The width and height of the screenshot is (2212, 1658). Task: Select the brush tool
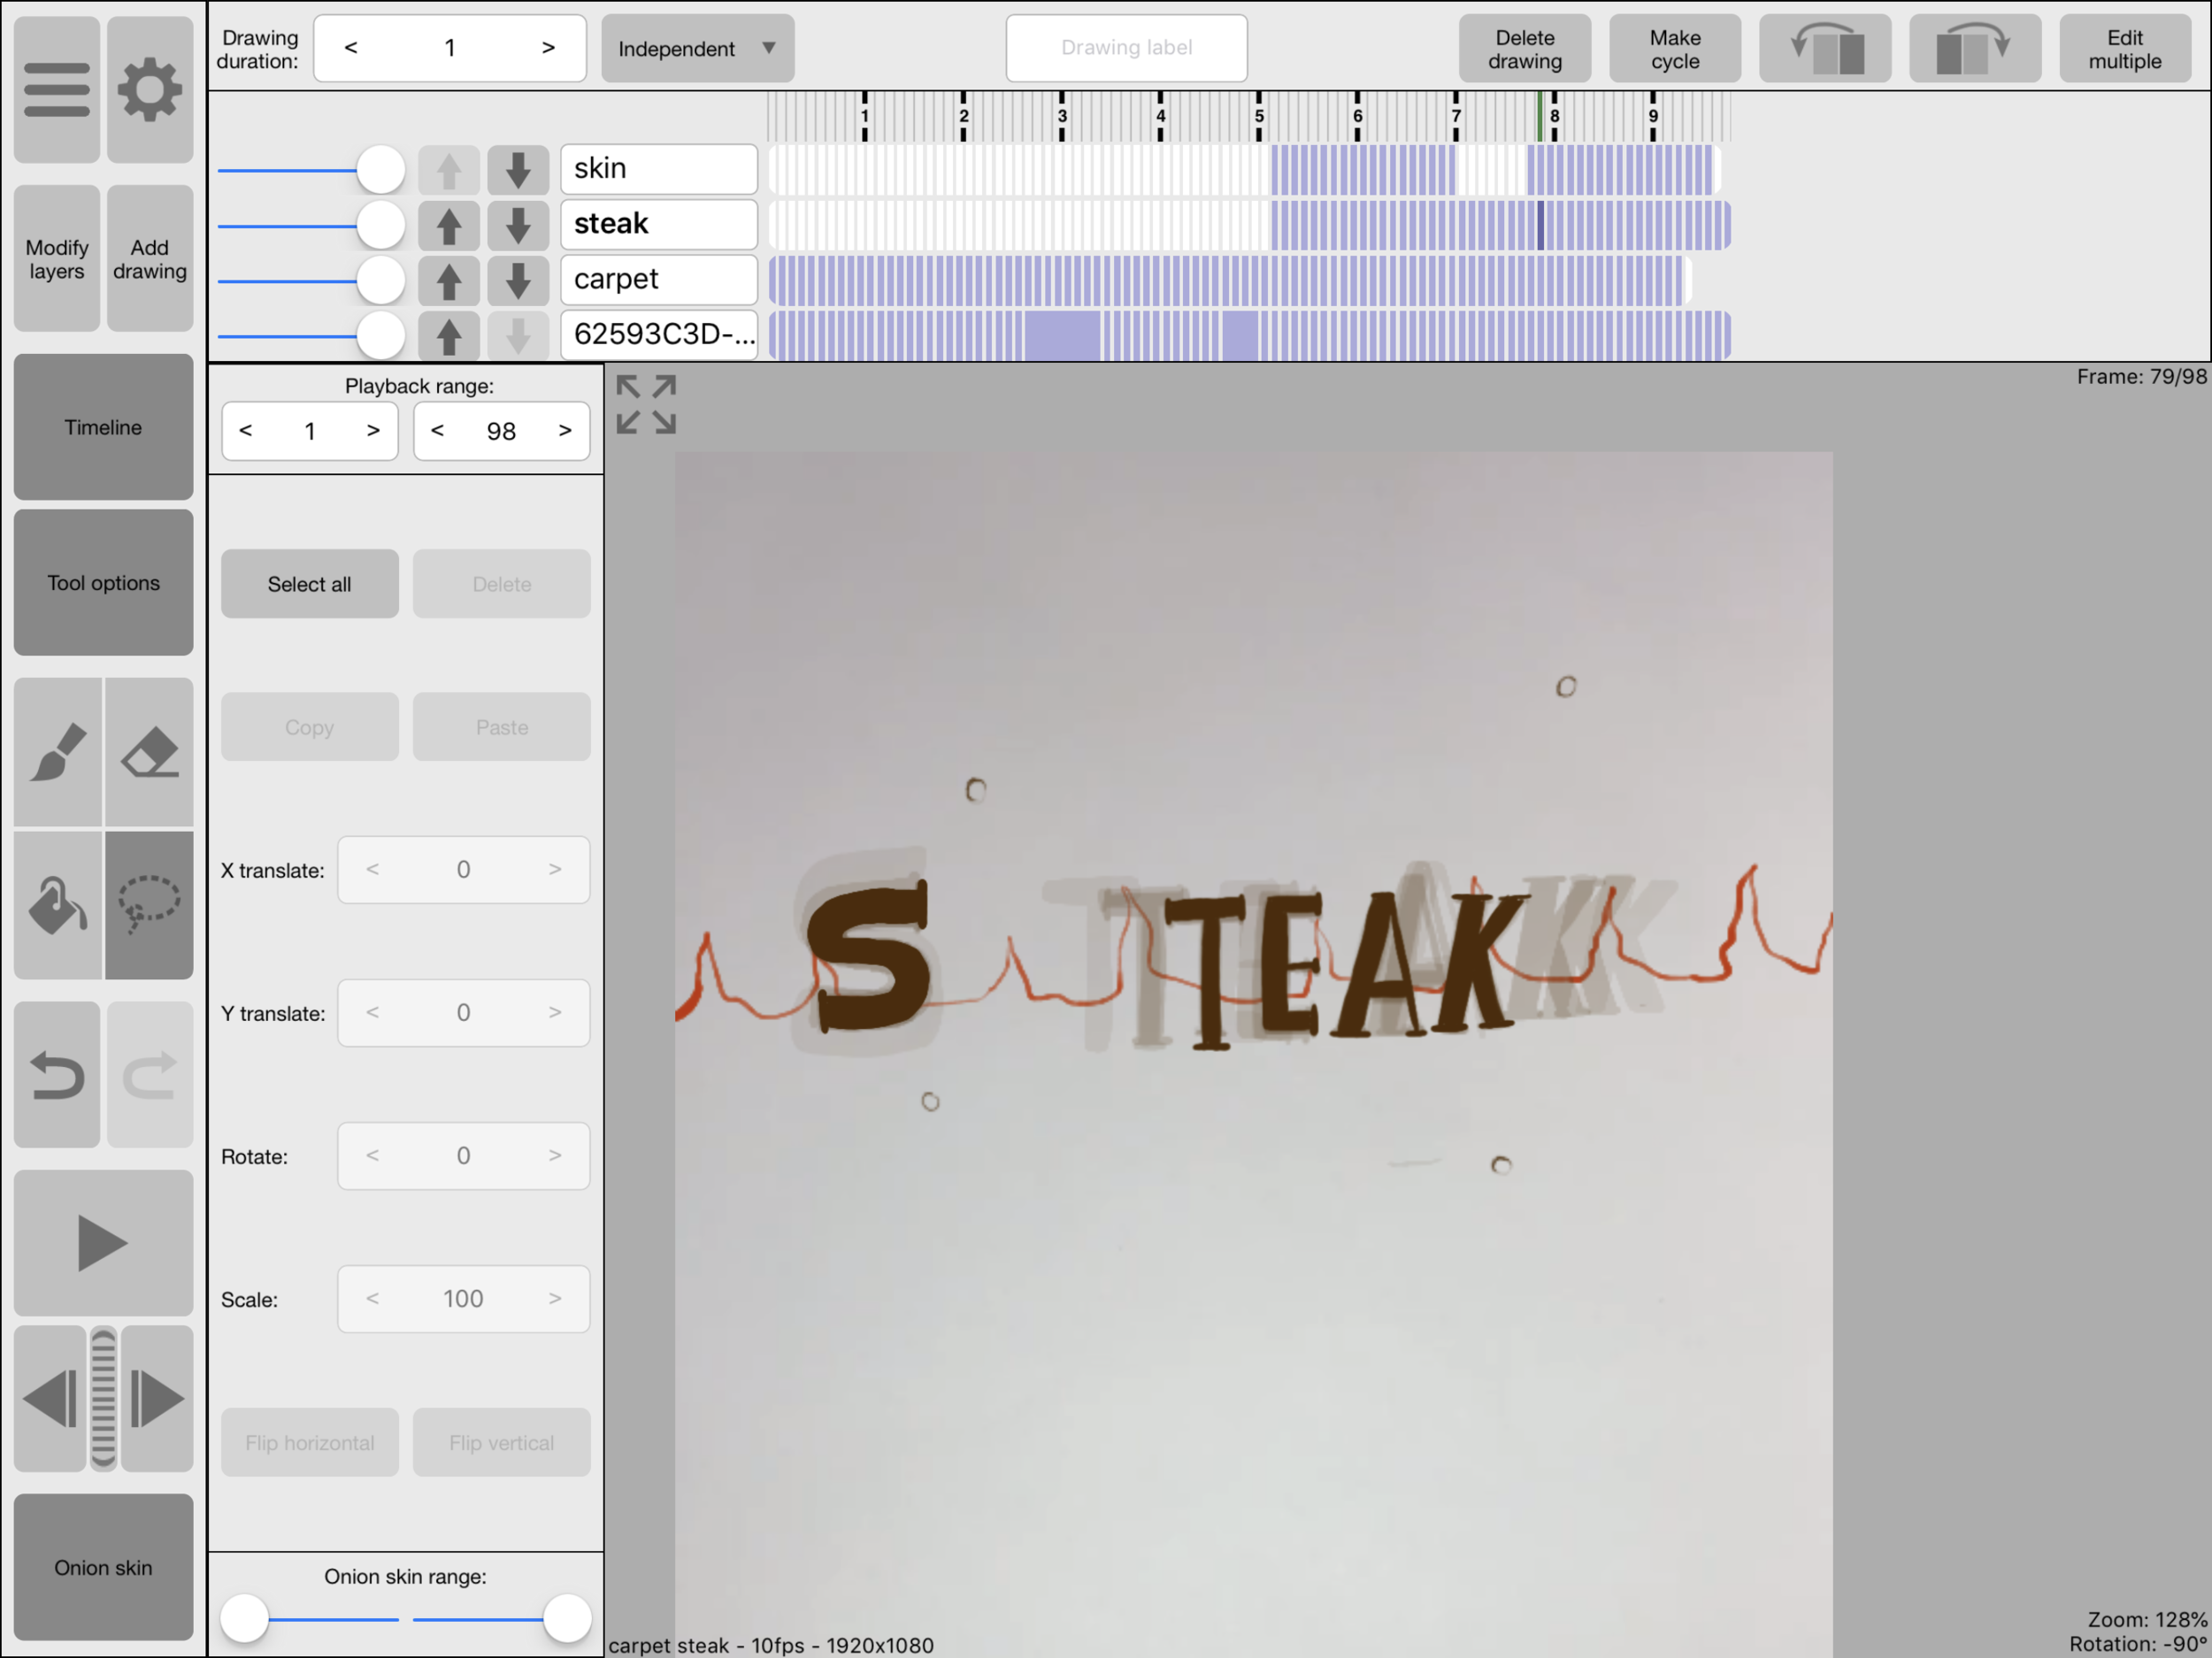click(x=57, y=752)
